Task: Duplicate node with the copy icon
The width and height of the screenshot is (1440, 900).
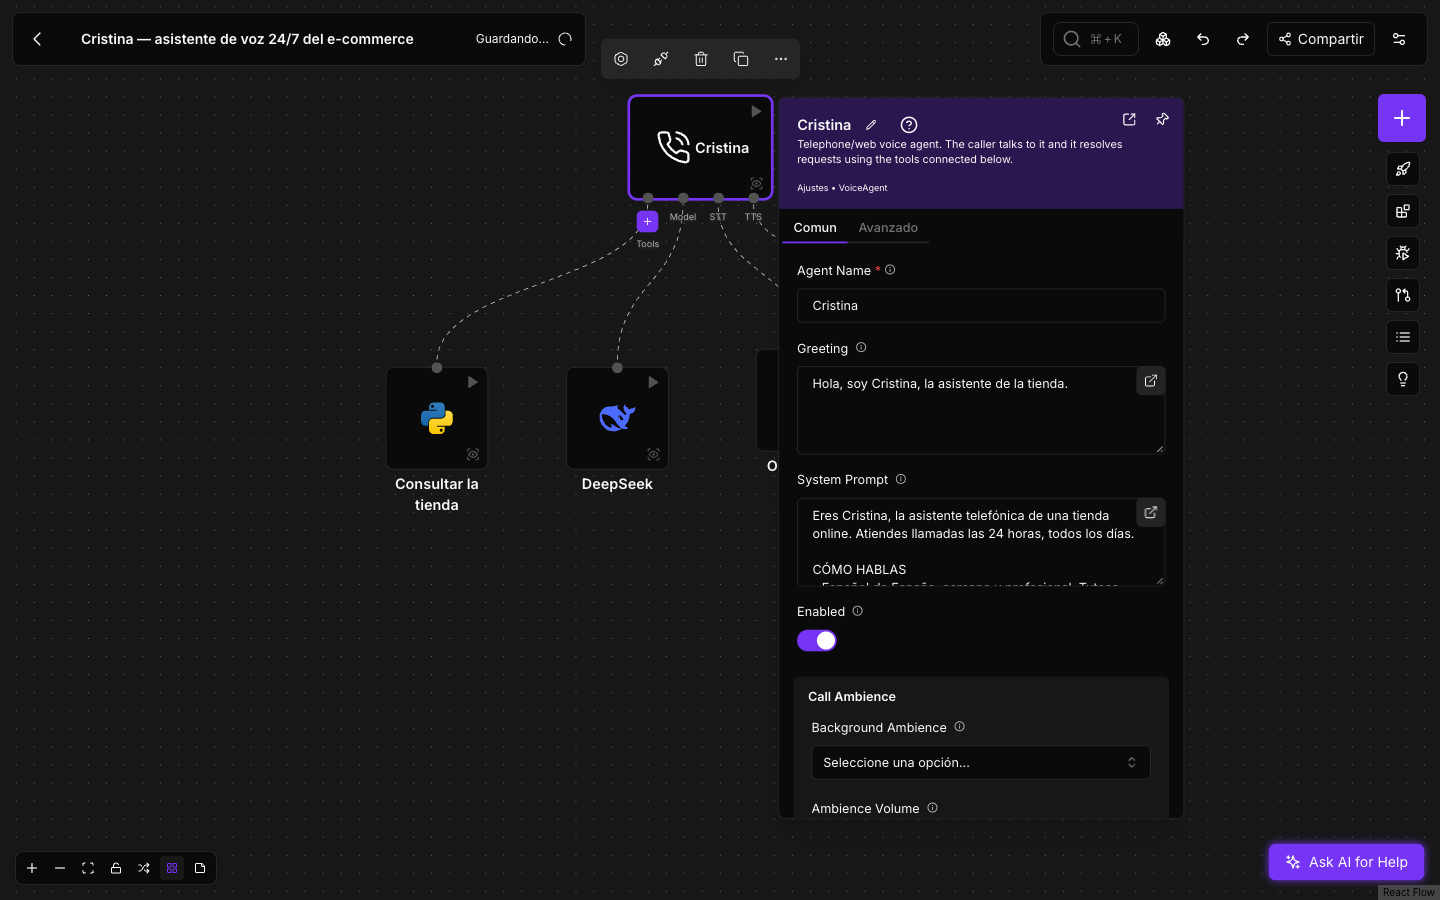Action: coord(741,59)
